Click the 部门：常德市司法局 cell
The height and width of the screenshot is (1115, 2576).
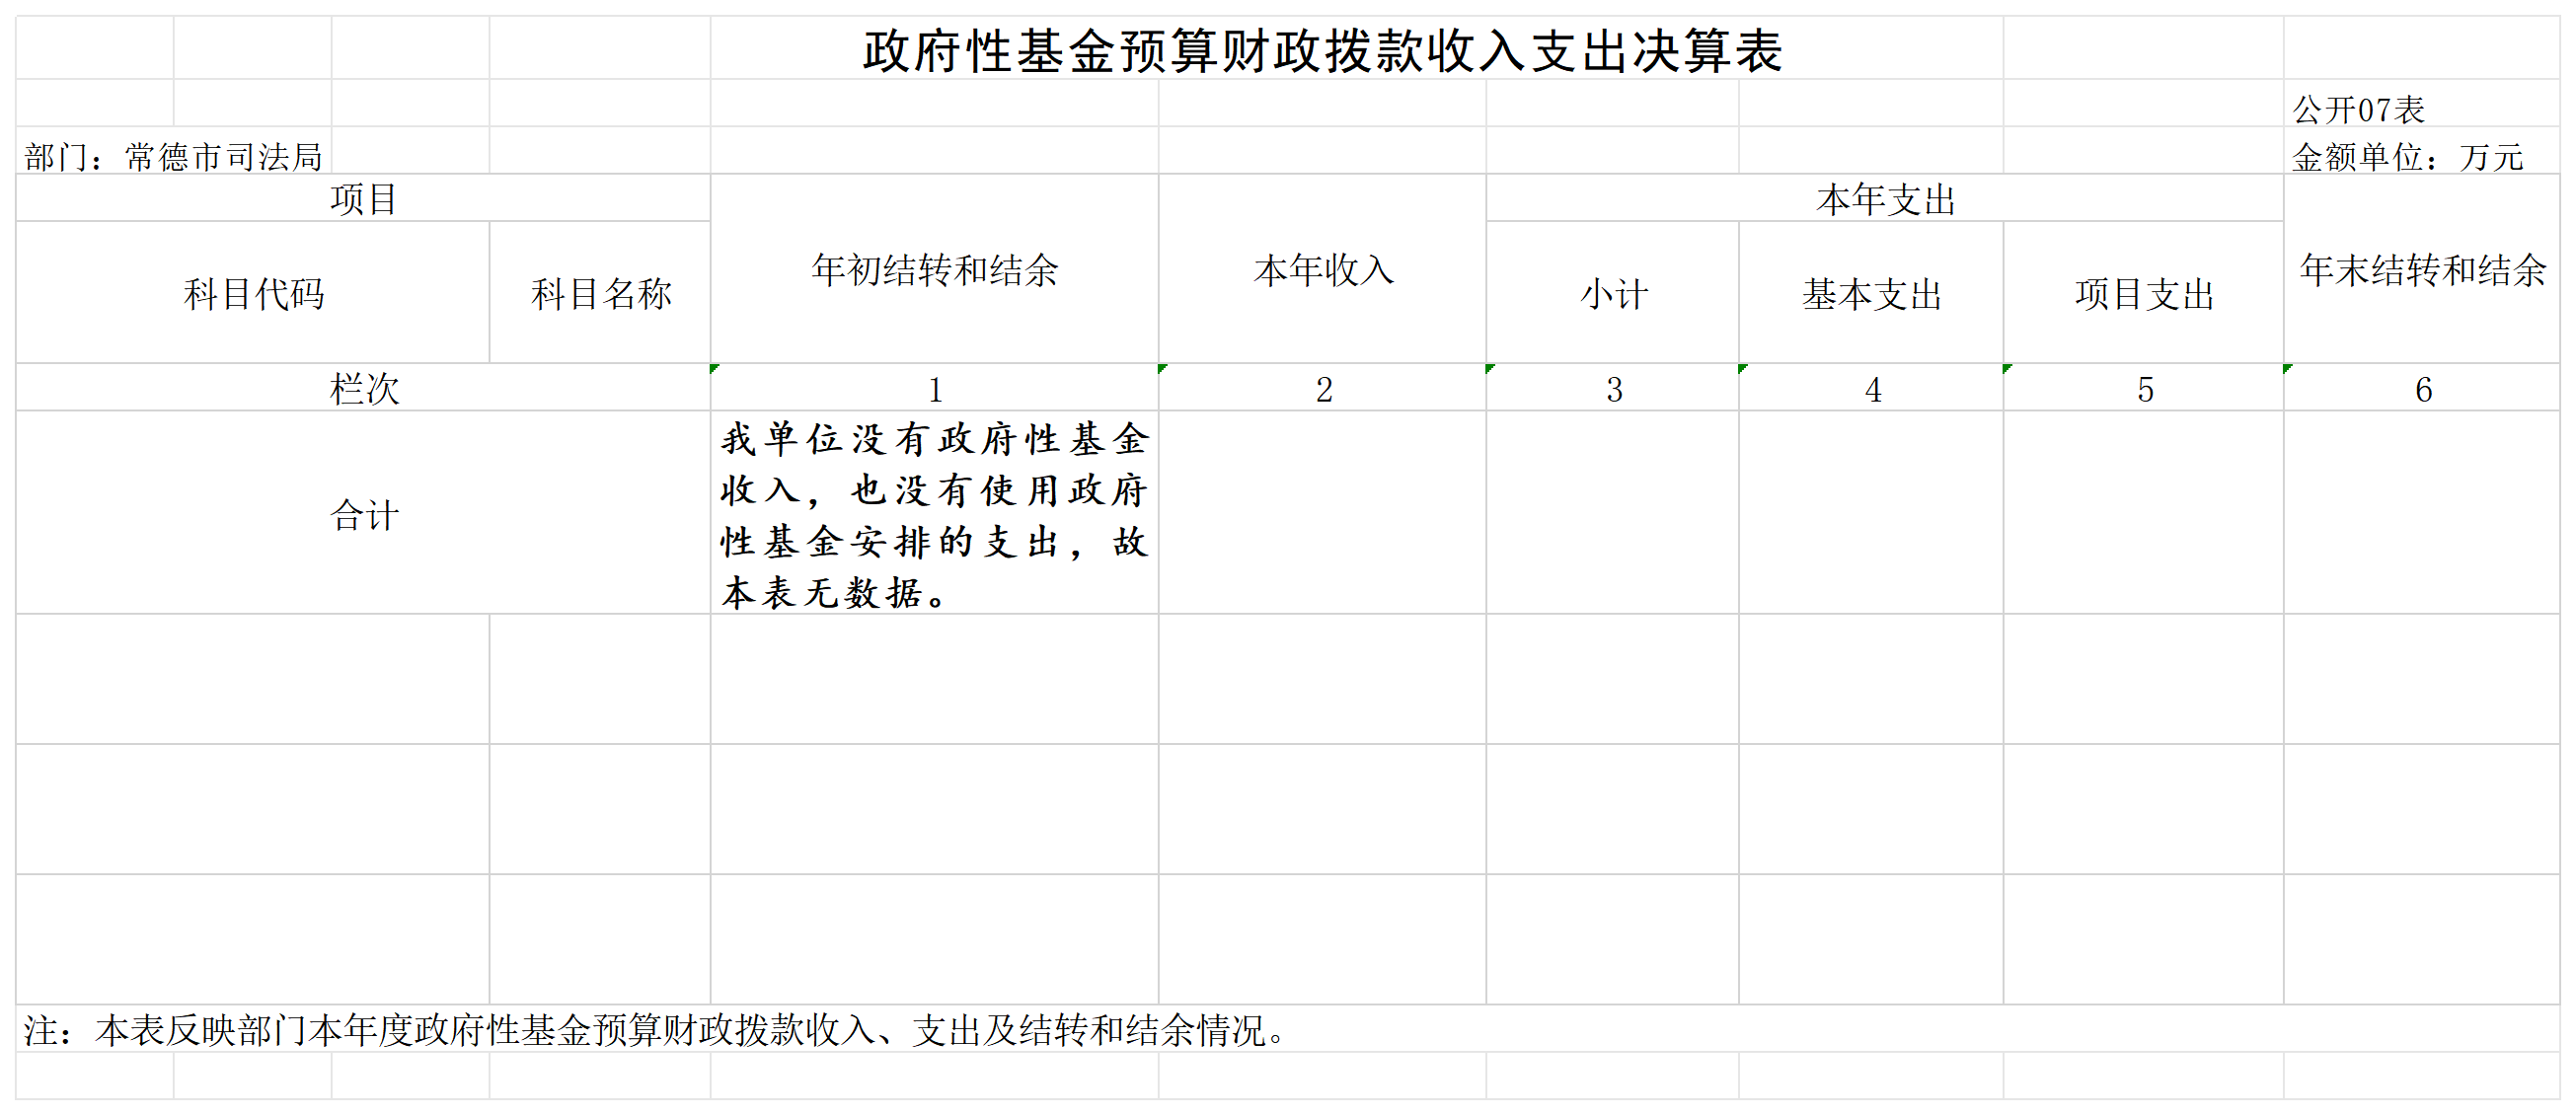click(x=173, y=156)
